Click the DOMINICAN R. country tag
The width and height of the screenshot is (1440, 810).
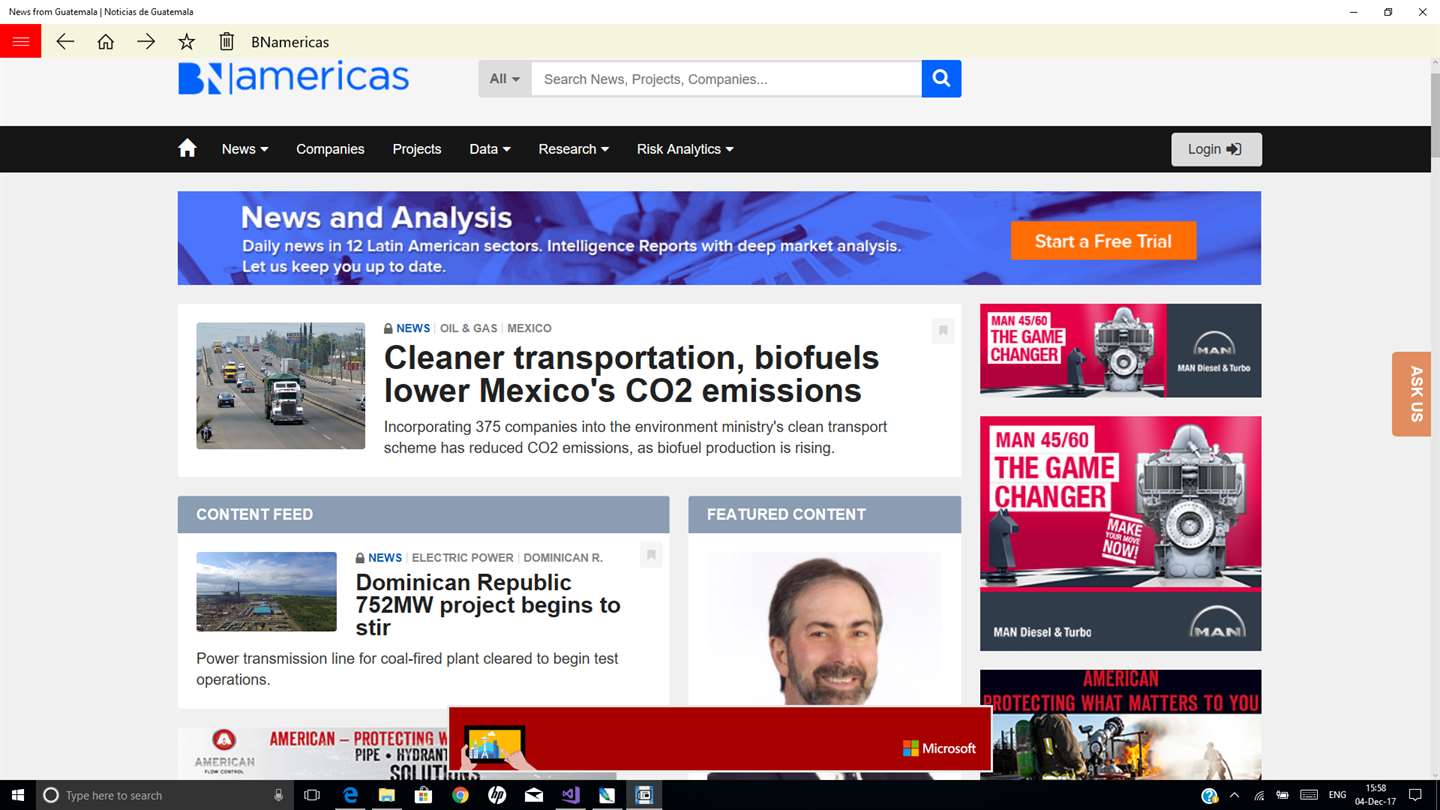(x=563, y=558)
